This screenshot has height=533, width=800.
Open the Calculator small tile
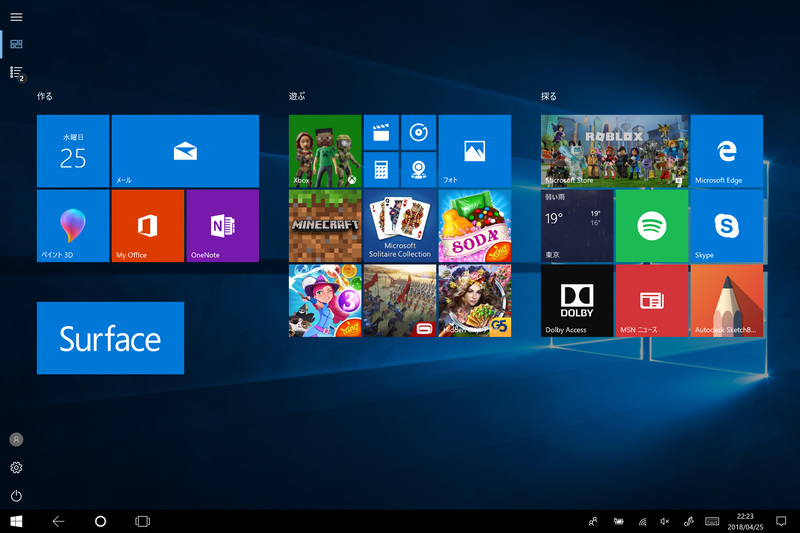click(380, 169)
